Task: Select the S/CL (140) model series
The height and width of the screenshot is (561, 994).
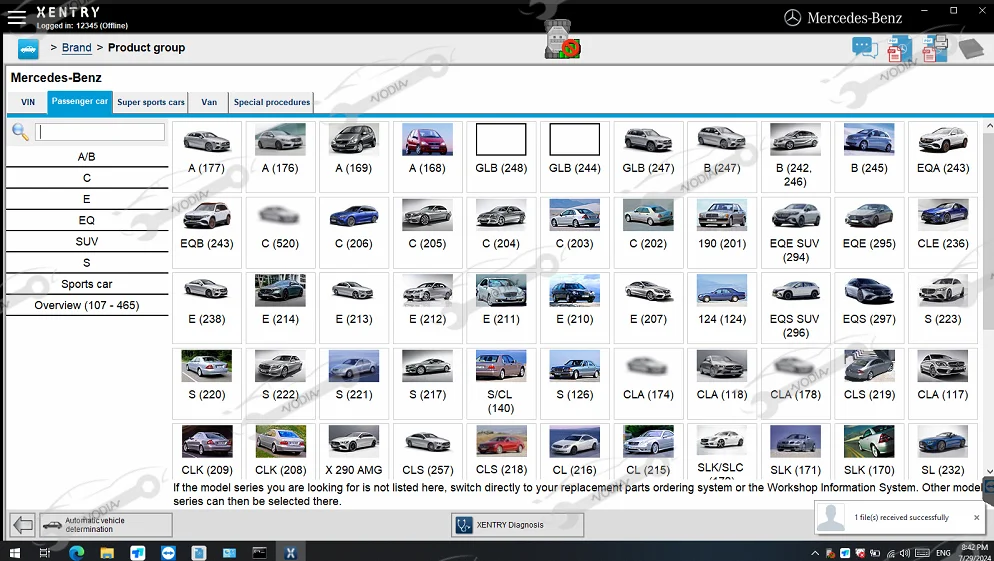Action: tap(501, 383)
